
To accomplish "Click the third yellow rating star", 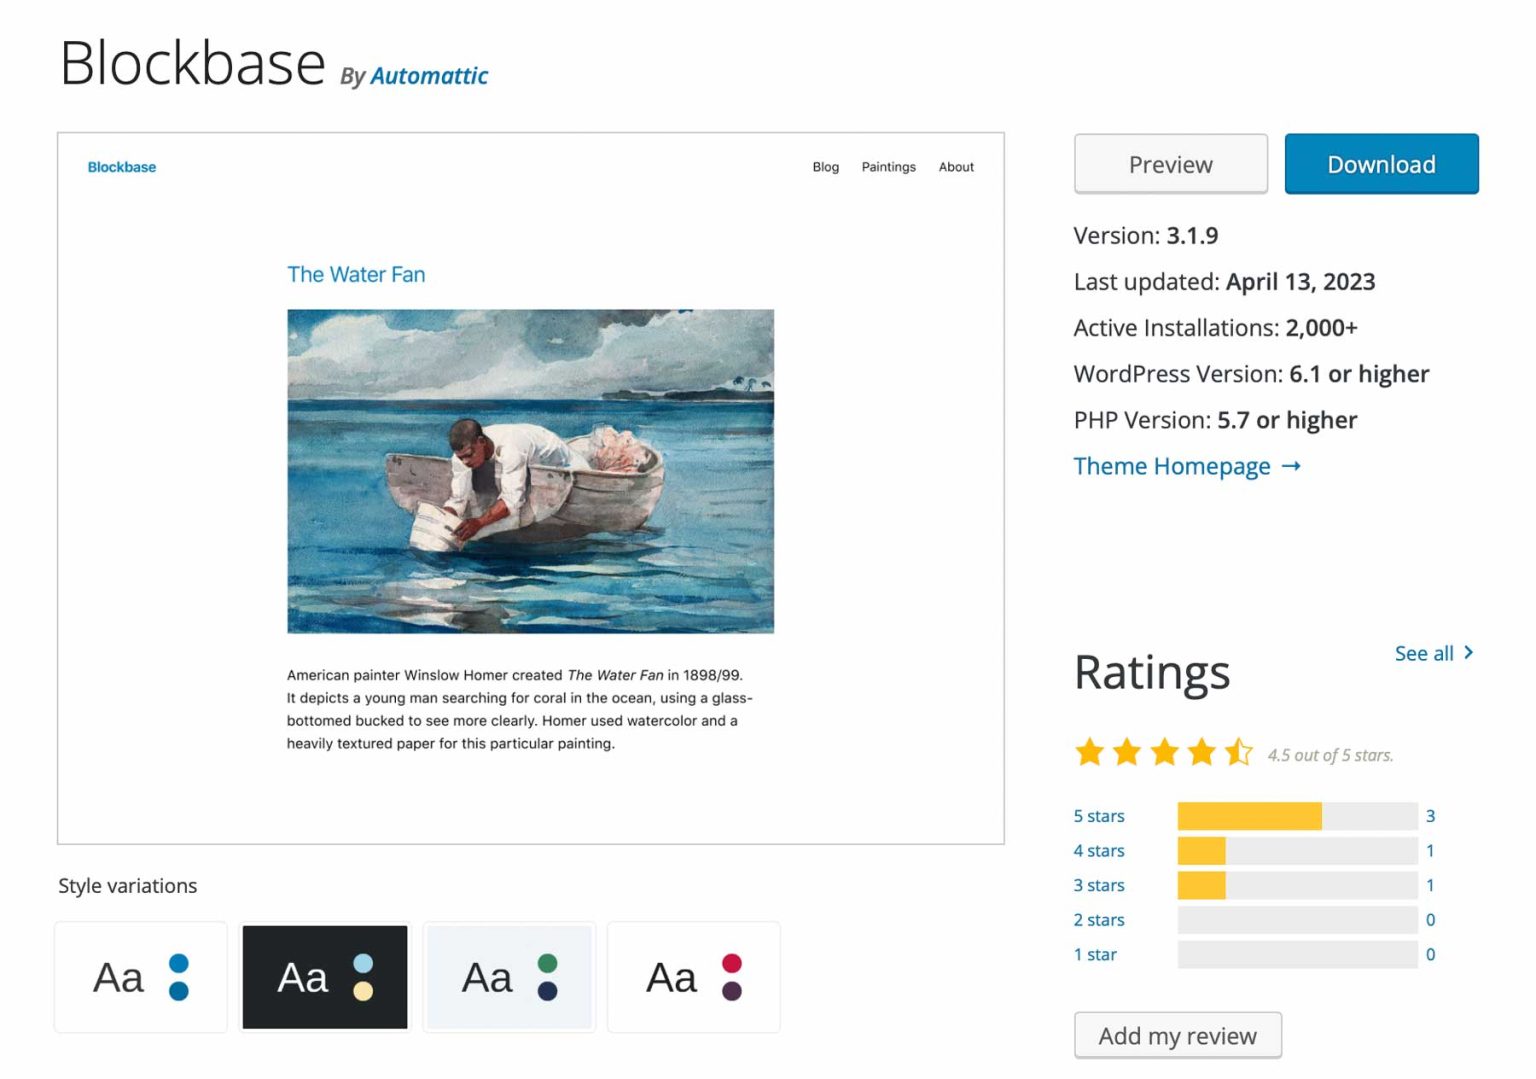I will (x=1164, y=752).
